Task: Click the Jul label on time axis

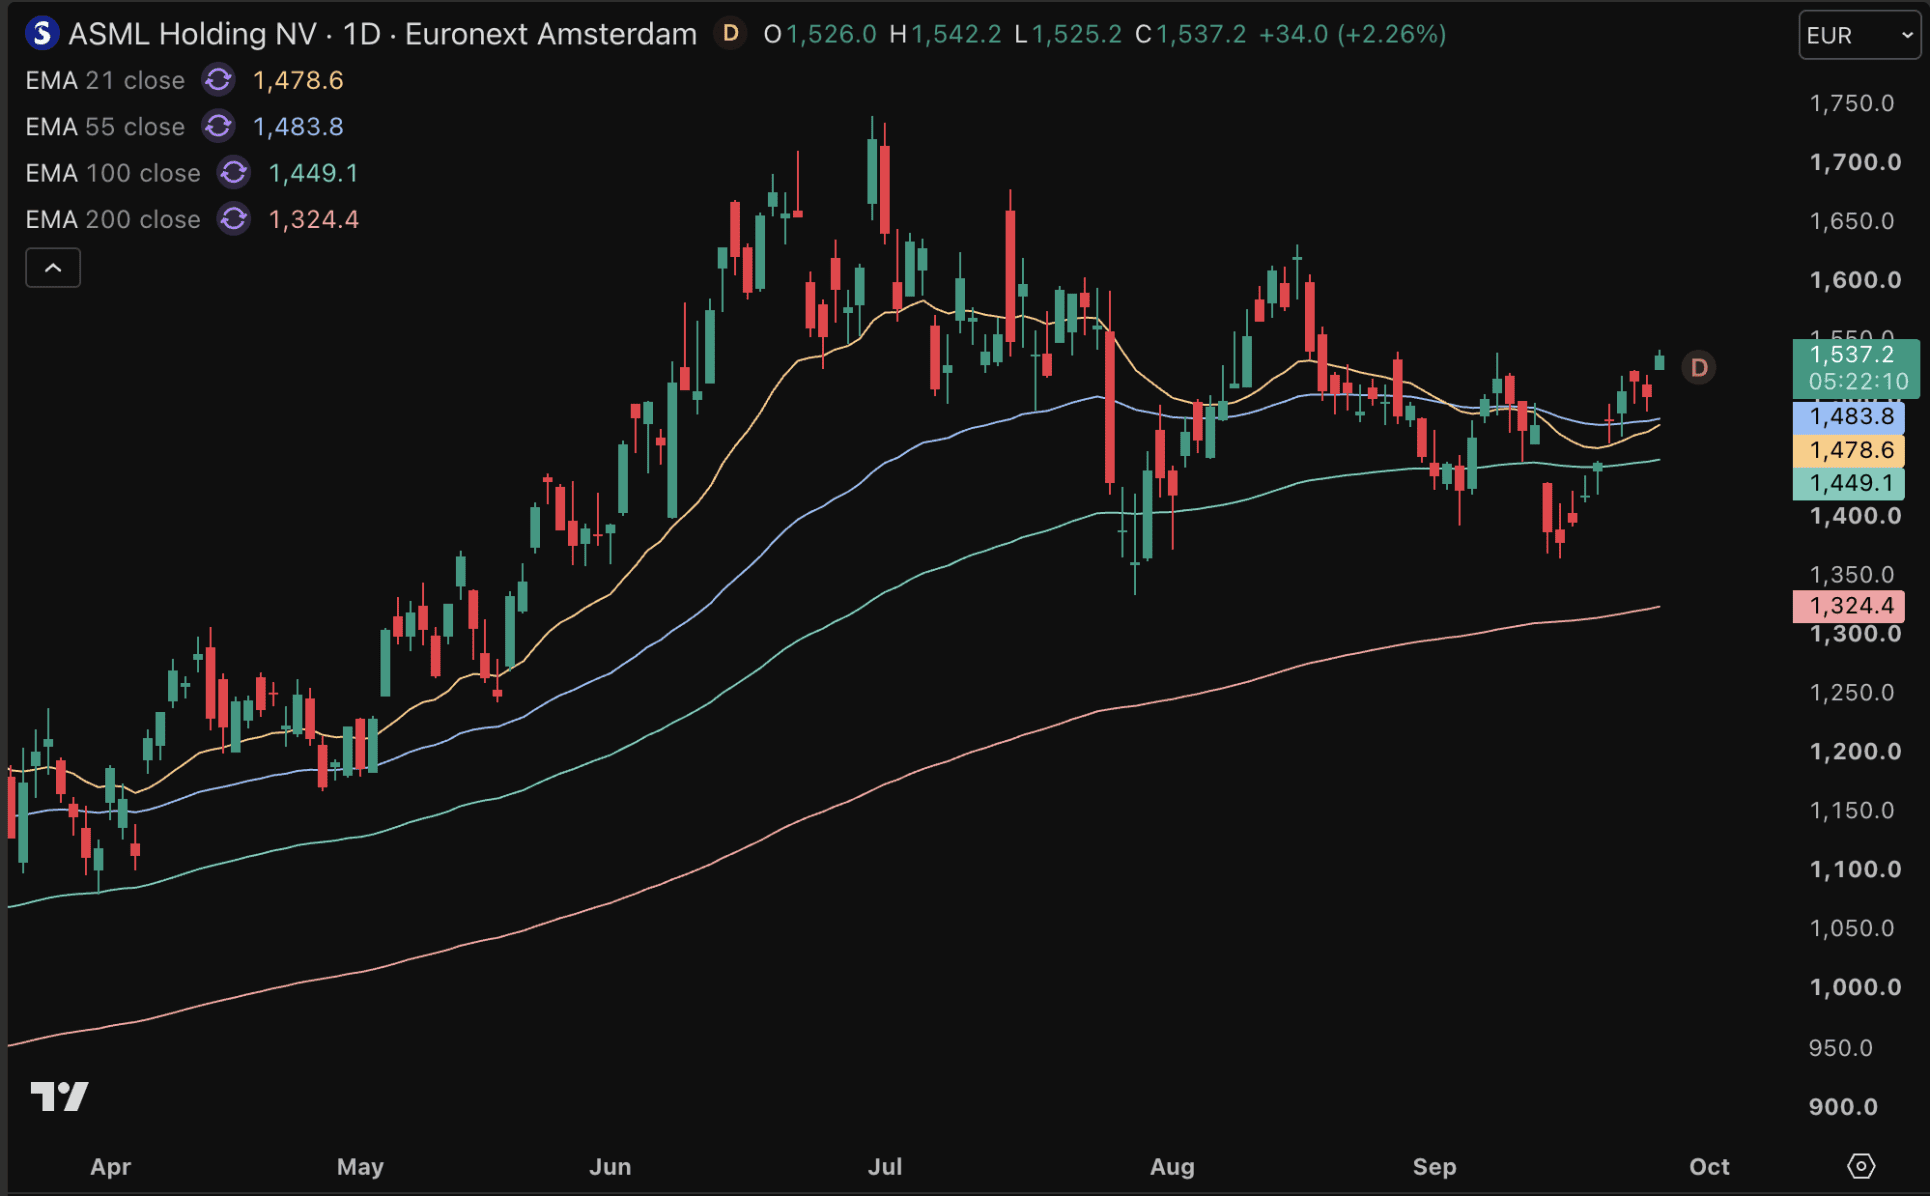Action: (x=885, y=1166)
